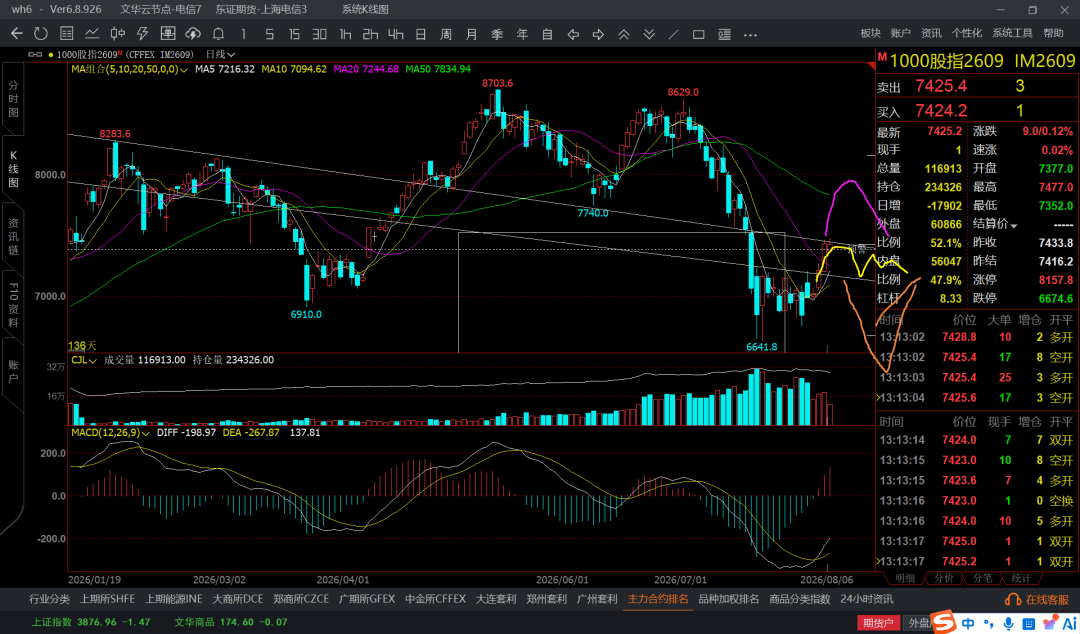Expand the 日线 period dropdown
Viewport: 1080px width, 634px height.
click(x=220, y=54)
